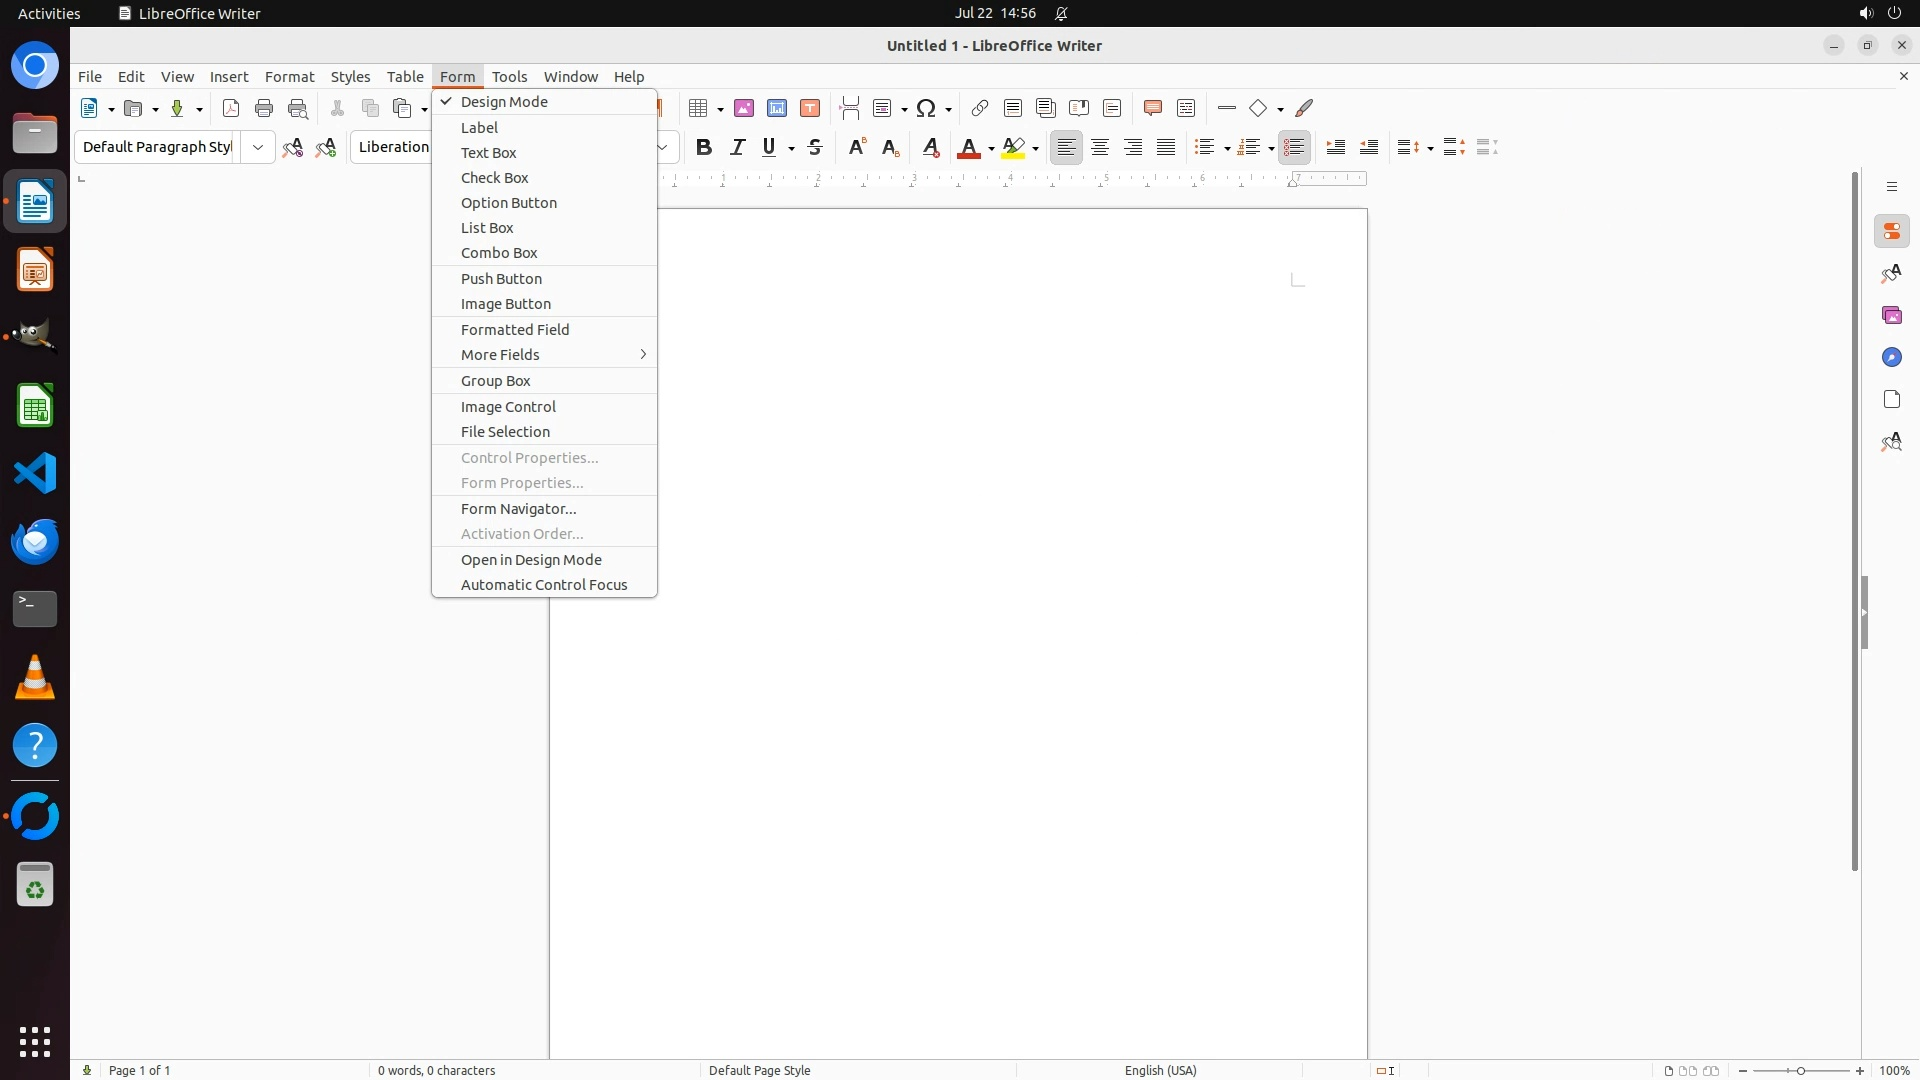Toggle Open in Design Mode option
The width and height of the screenshot is (1920, 1080).
[531, 560]
